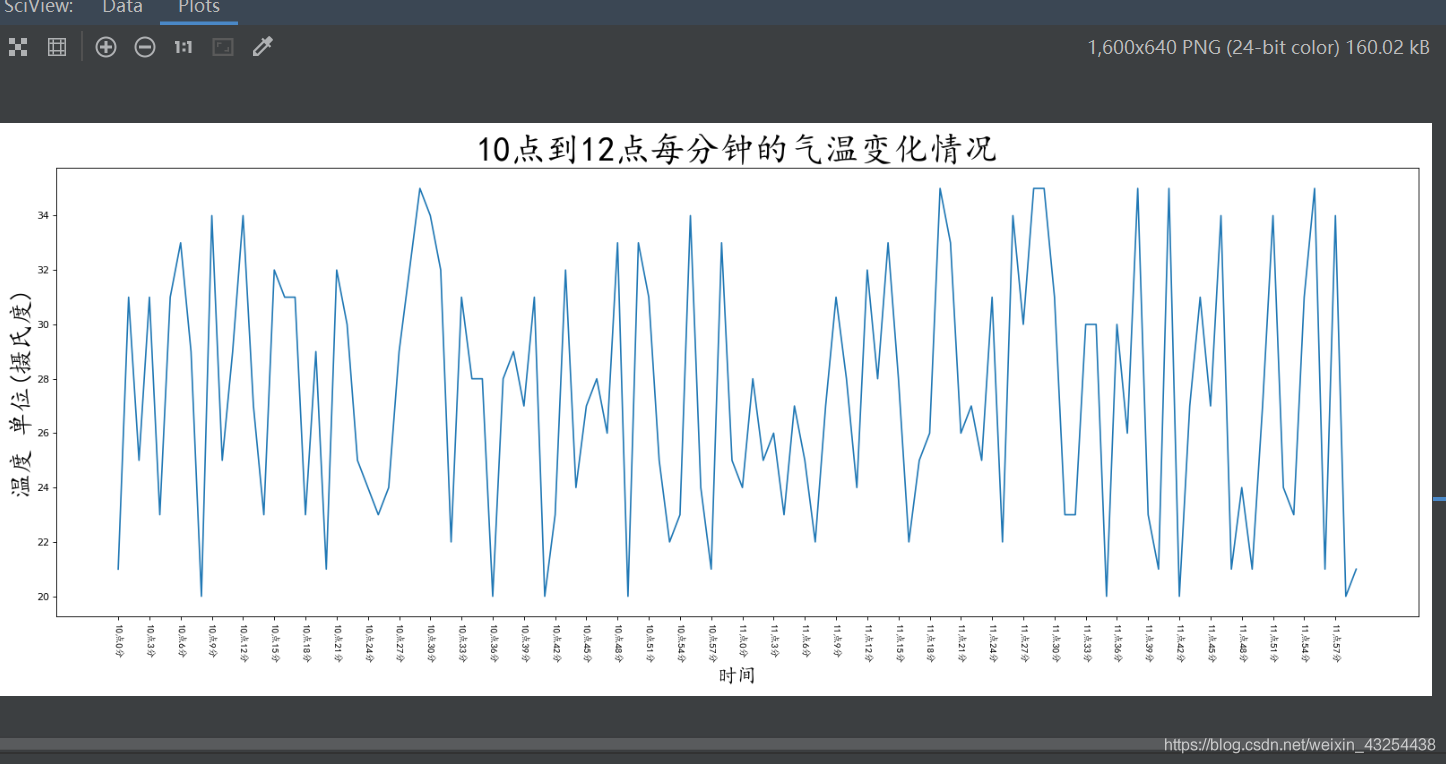This screenshot has height=764, width=1446.
Task: Click the y-axis tick value 34
Action: tap(45, 216)
